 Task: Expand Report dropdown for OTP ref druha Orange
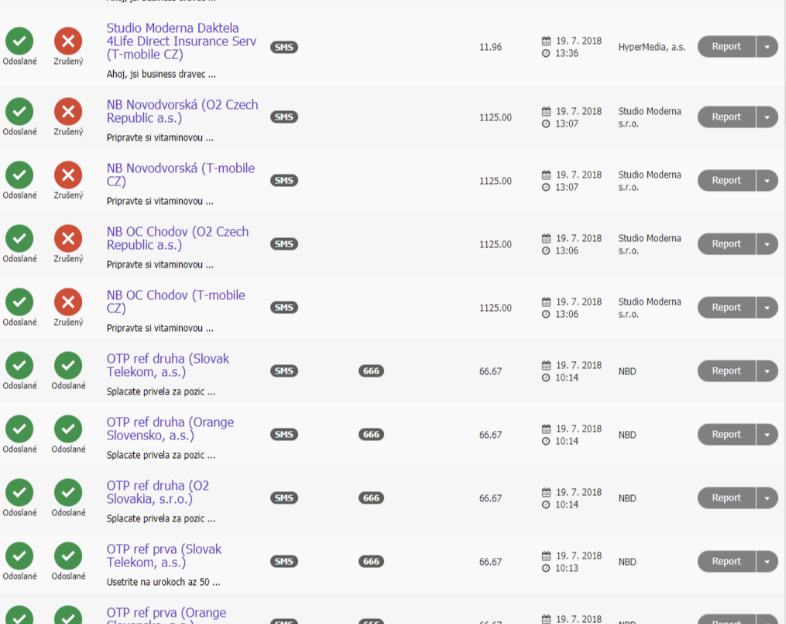pyautogui.click(x=767, y=435)
